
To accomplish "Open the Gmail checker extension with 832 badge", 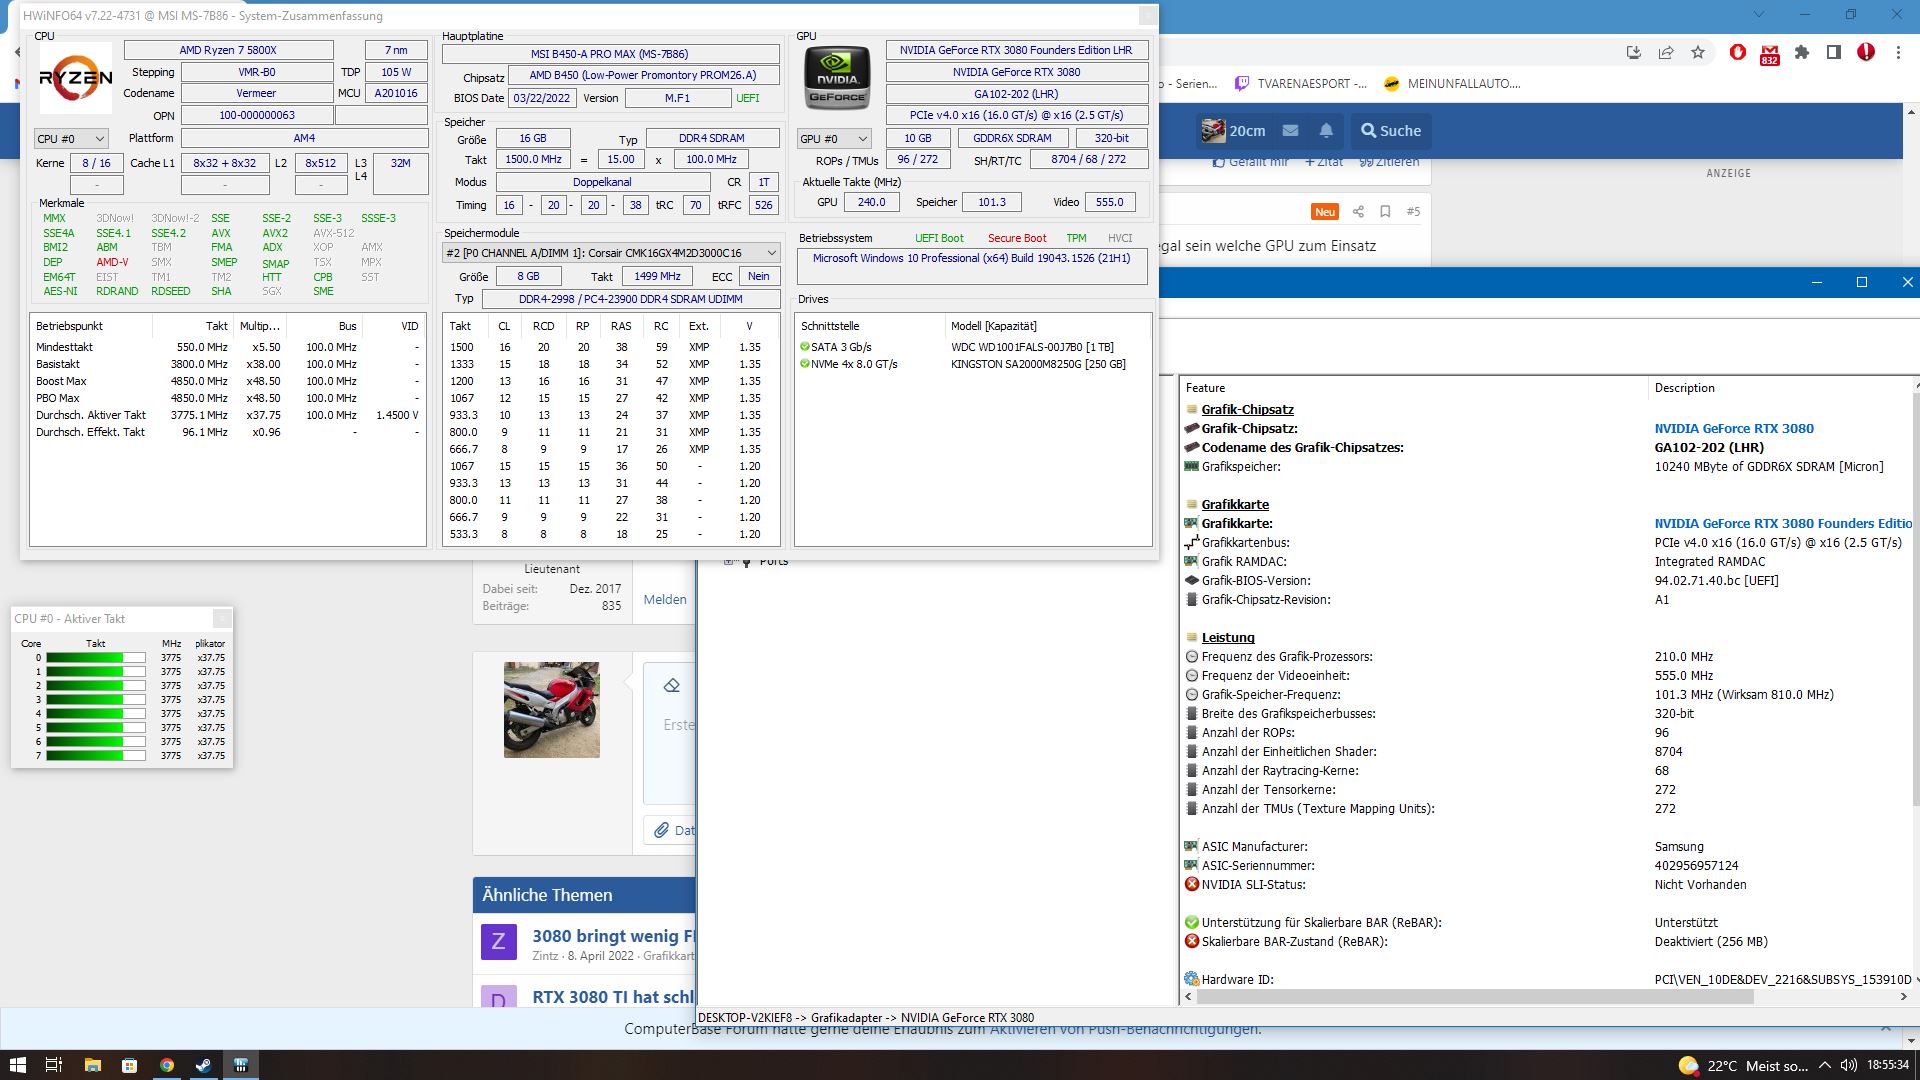I will click(1769, 53).
